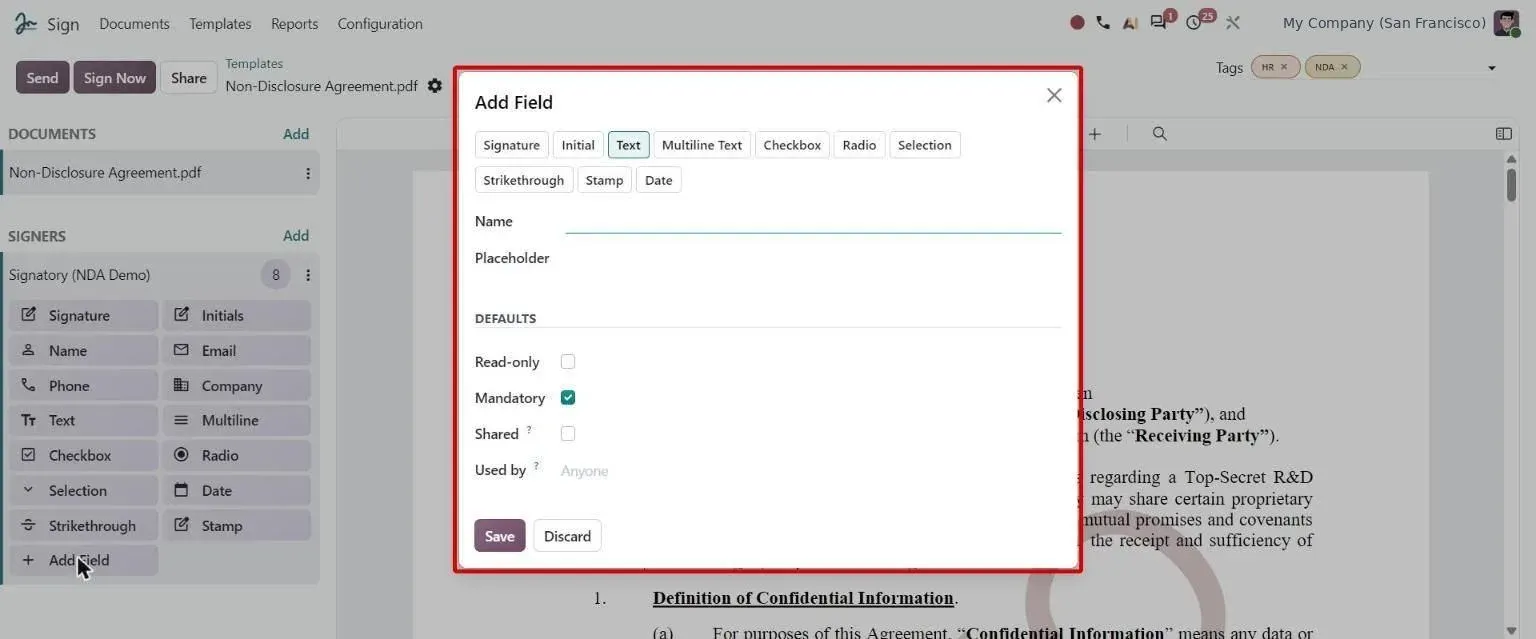
Task: Open the debug tools wrench icon
Action: point(1233,22)
